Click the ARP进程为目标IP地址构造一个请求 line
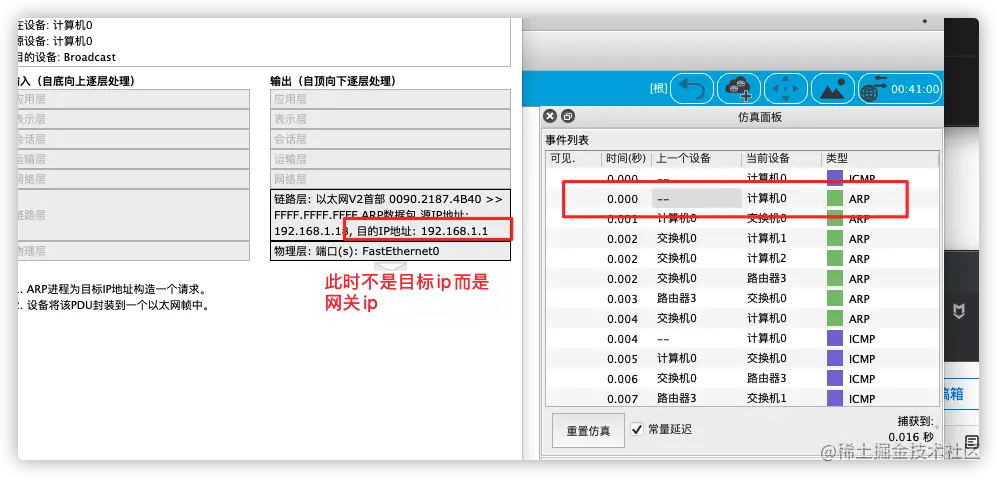 [x=112, y=289]
